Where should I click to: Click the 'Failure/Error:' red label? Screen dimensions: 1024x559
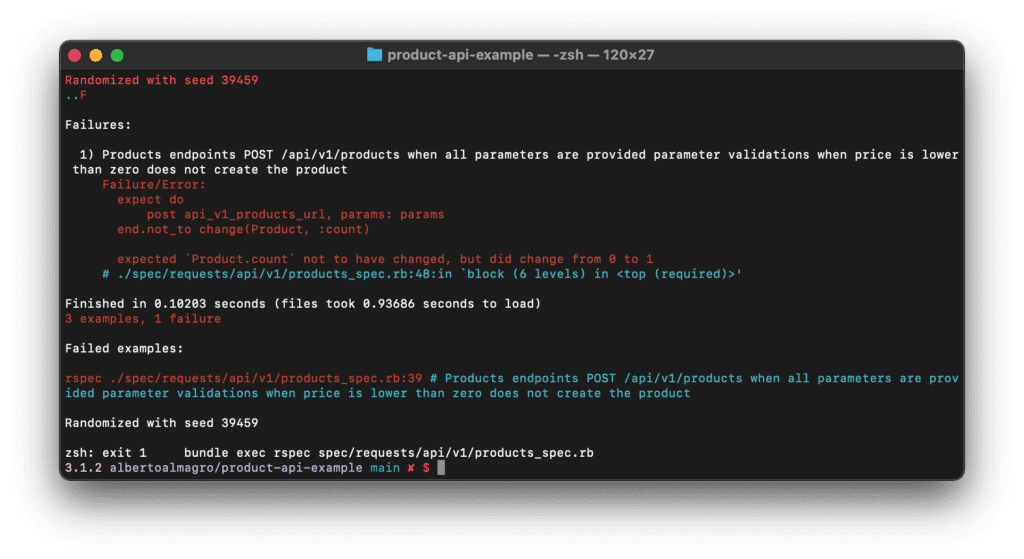pos(154,185)
